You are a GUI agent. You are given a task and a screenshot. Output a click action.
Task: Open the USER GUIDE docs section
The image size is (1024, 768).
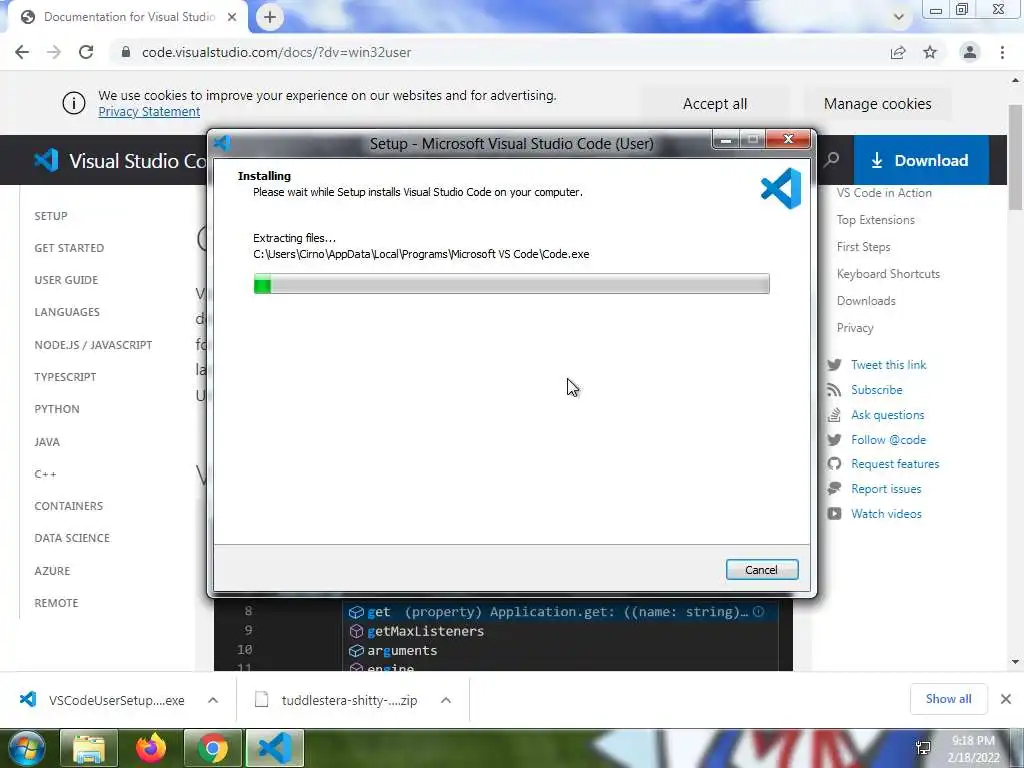tap(66, 280)
